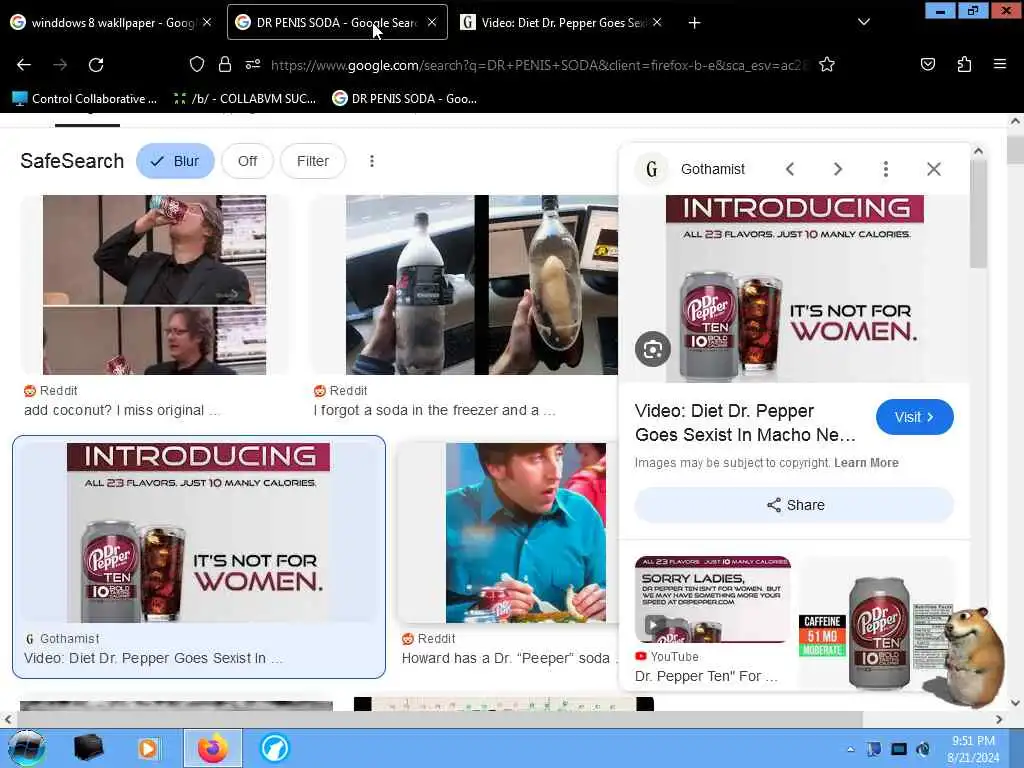Click the 'Howard has a Dr. Peeper soda' caption
The image size is (1024, 768).
509,658
